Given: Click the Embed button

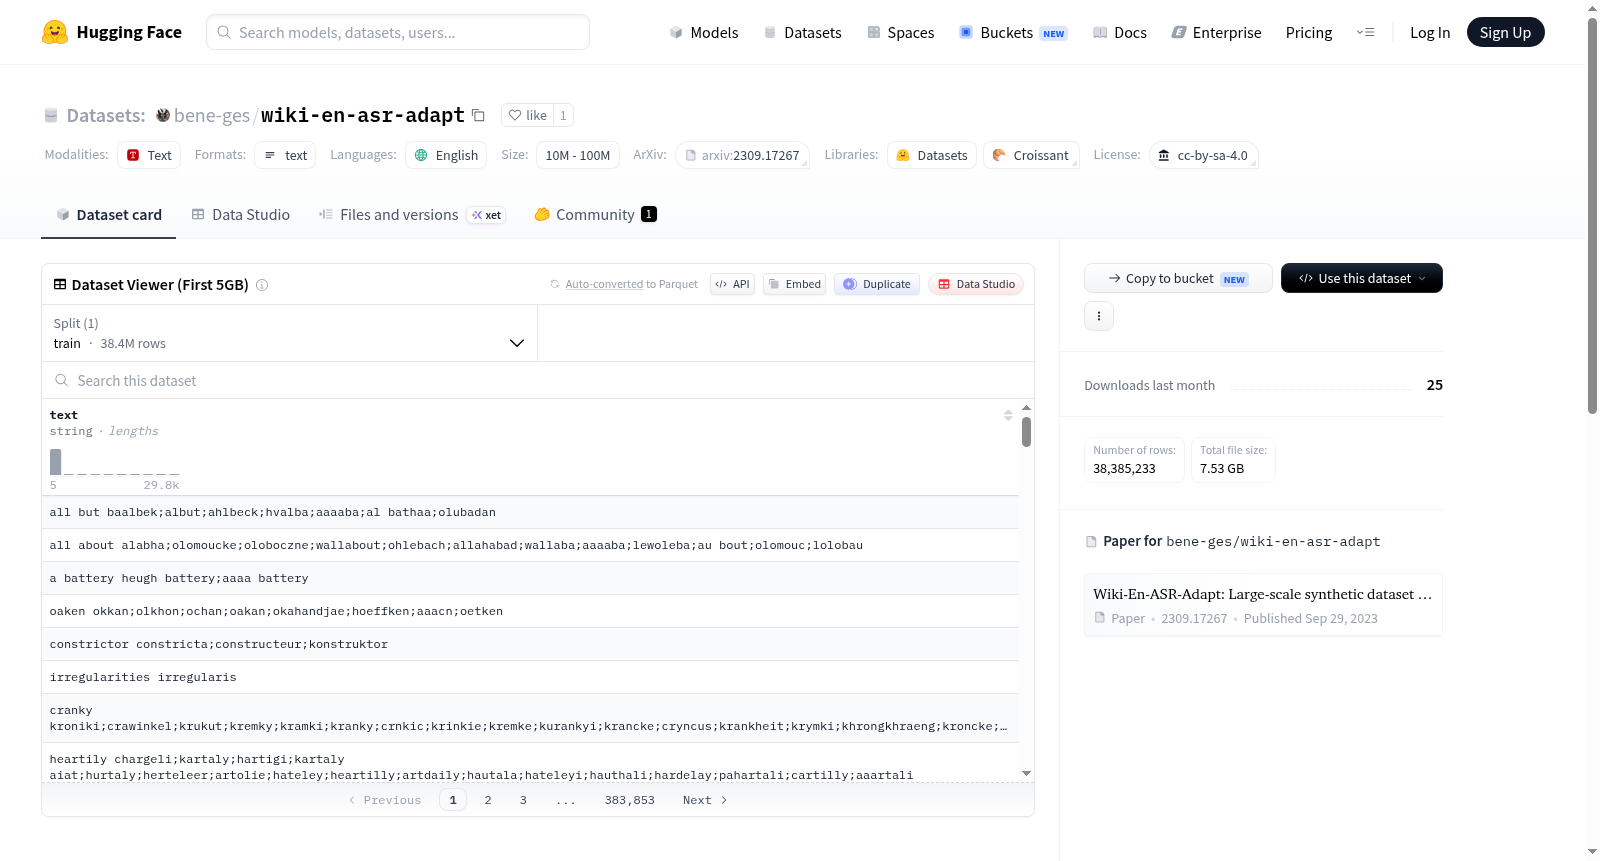Looking at the screenshot, I should point(794,284).
